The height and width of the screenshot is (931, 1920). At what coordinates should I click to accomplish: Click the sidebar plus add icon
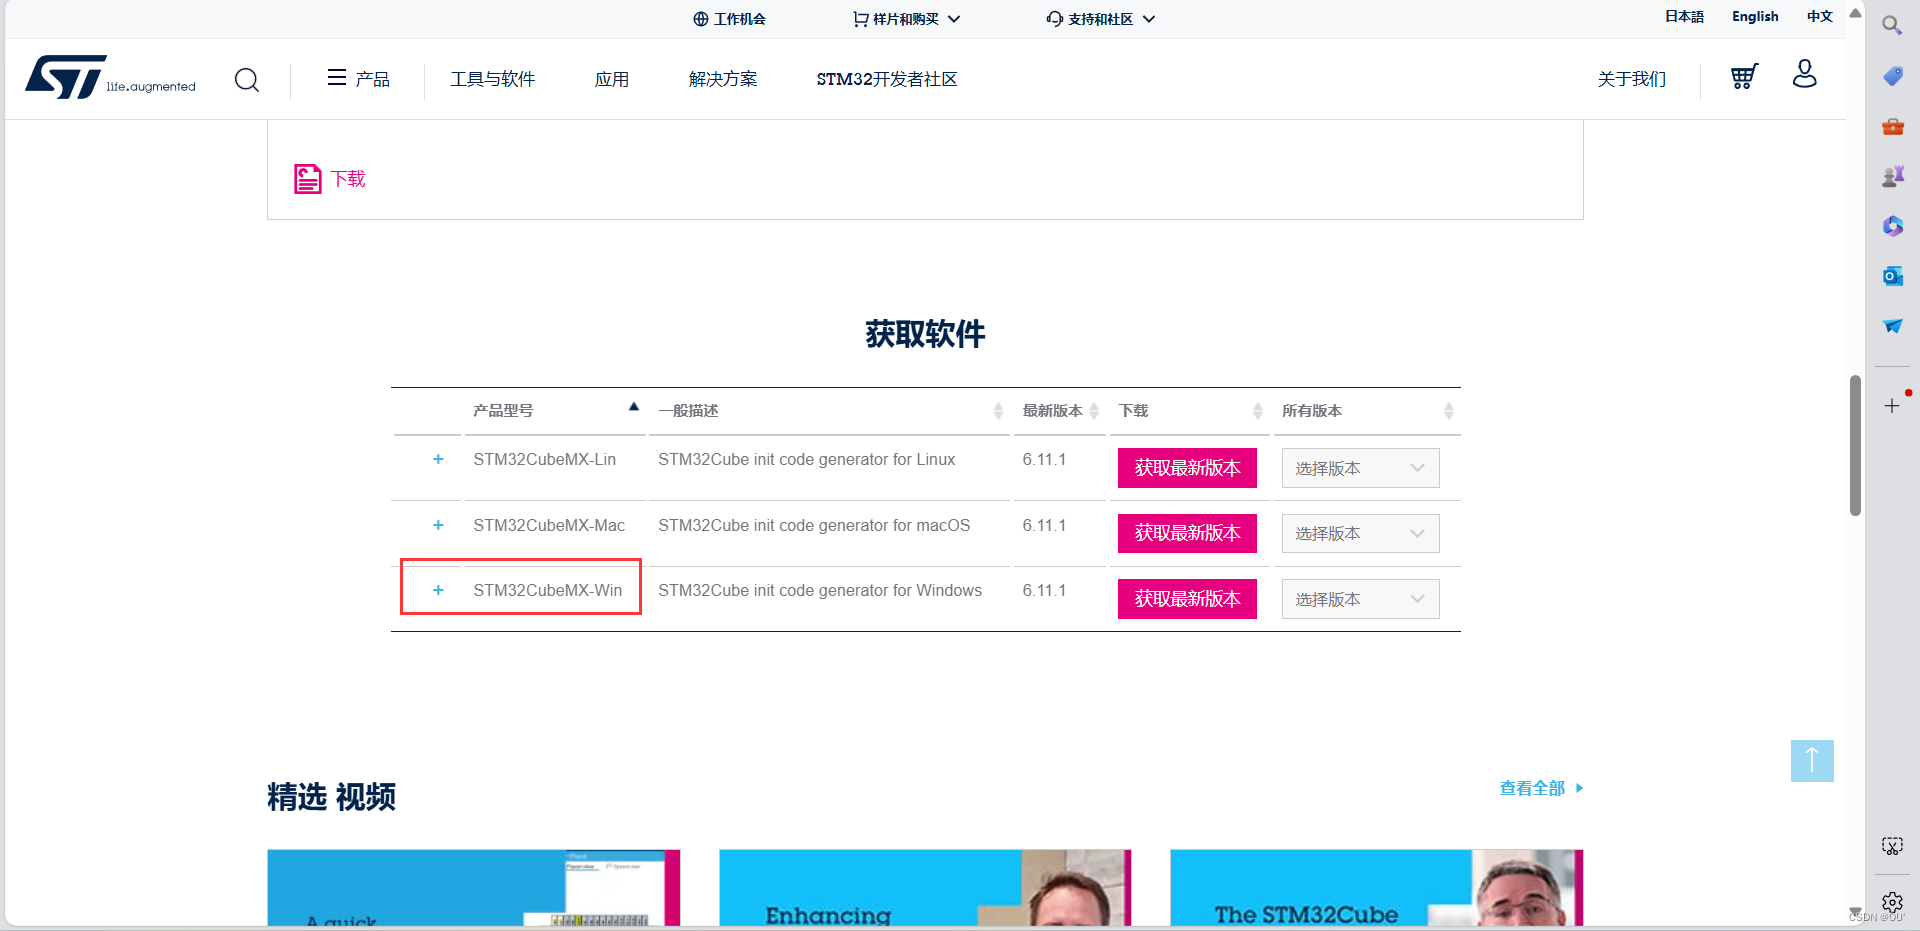pyautogui.click(x=1892, y=405)
